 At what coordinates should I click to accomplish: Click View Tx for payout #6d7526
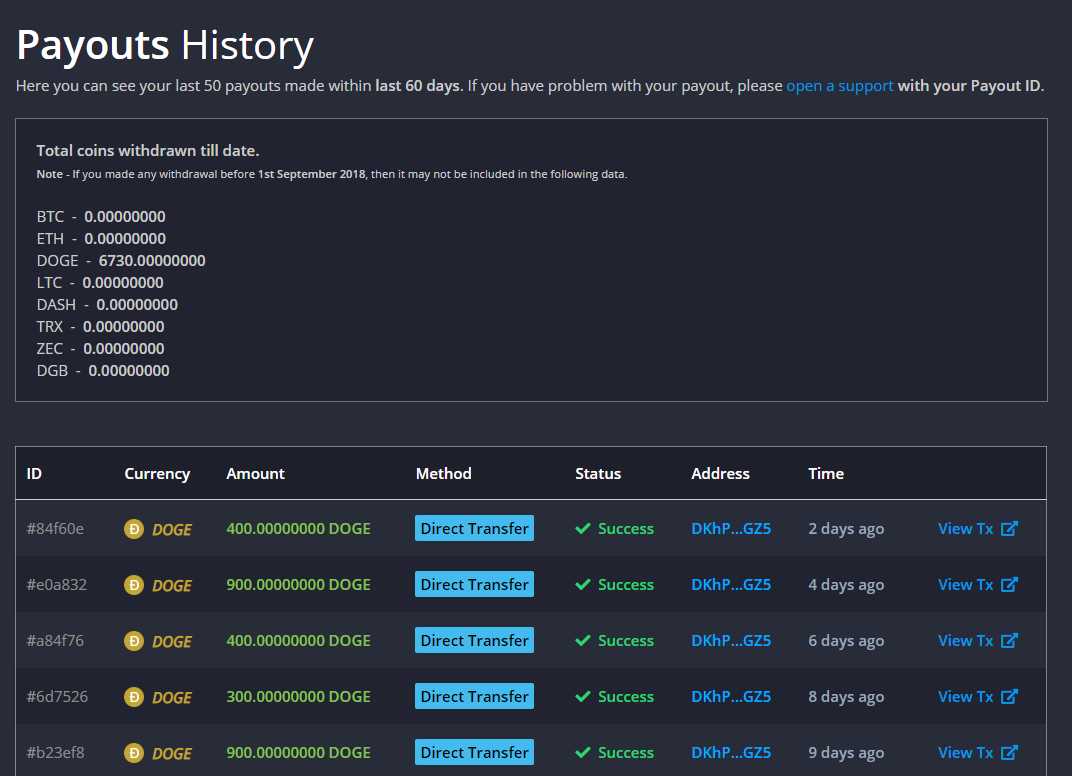[x=965, y=697]
